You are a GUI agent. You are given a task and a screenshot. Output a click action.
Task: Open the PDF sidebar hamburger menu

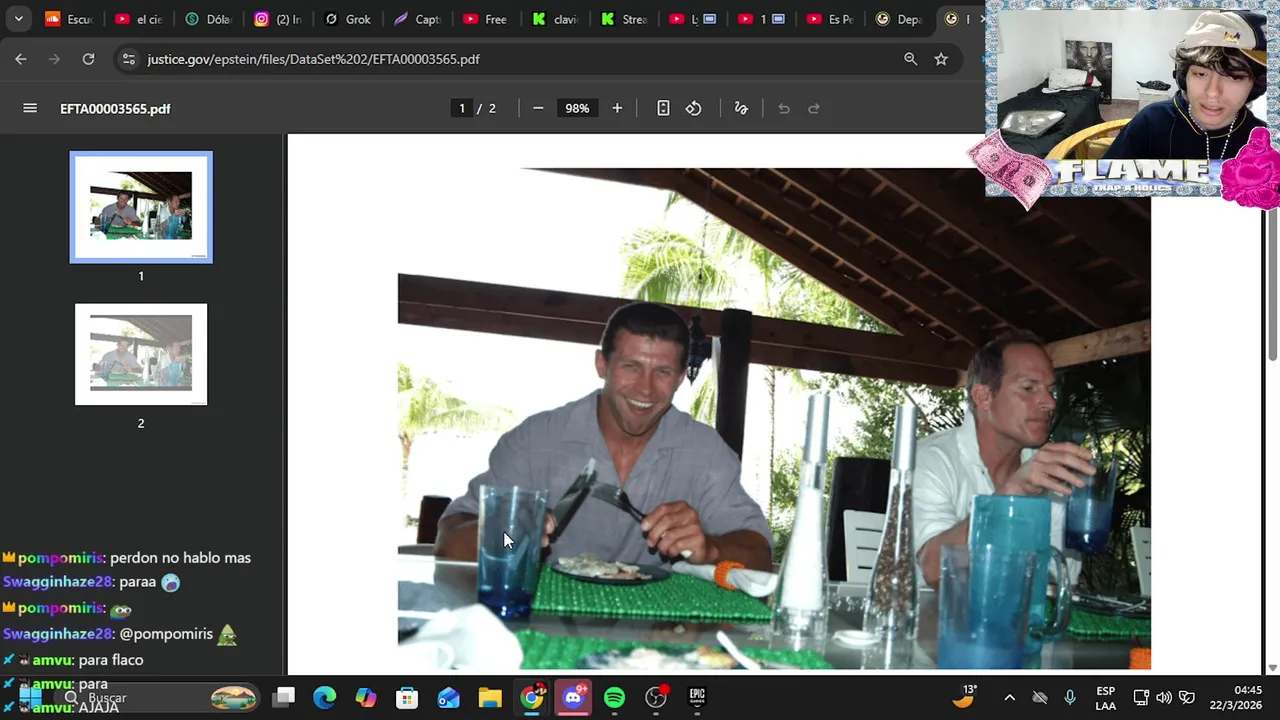(30, 108)
